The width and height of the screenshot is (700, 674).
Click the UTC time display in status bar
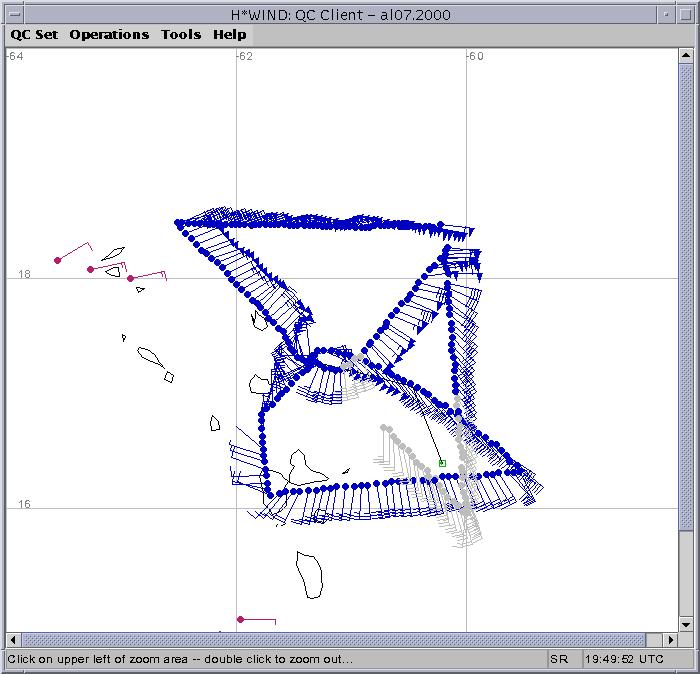(x=624, y=660)
